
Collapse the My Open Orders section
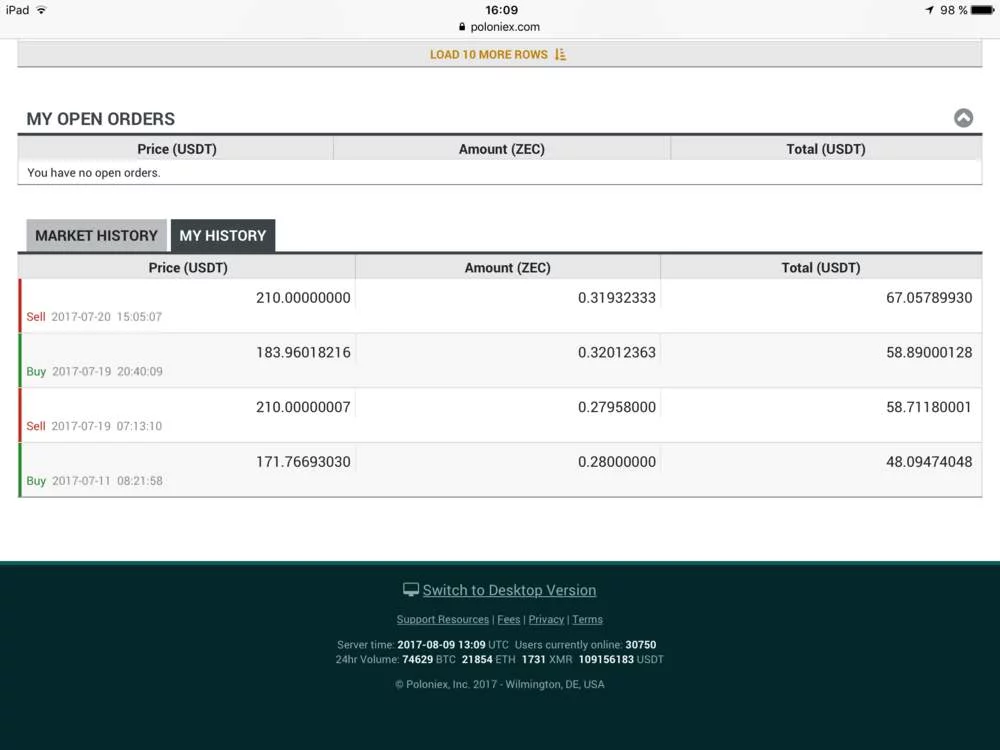[963, 118]
